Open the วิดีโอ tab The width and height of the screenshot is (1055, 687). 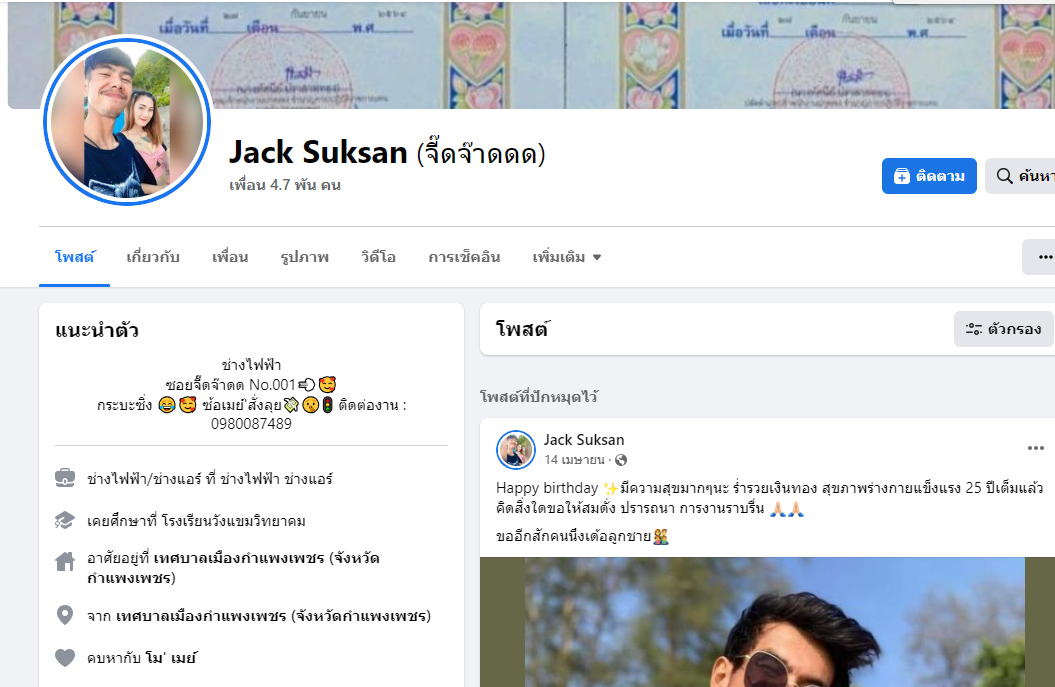coord(378,257)
